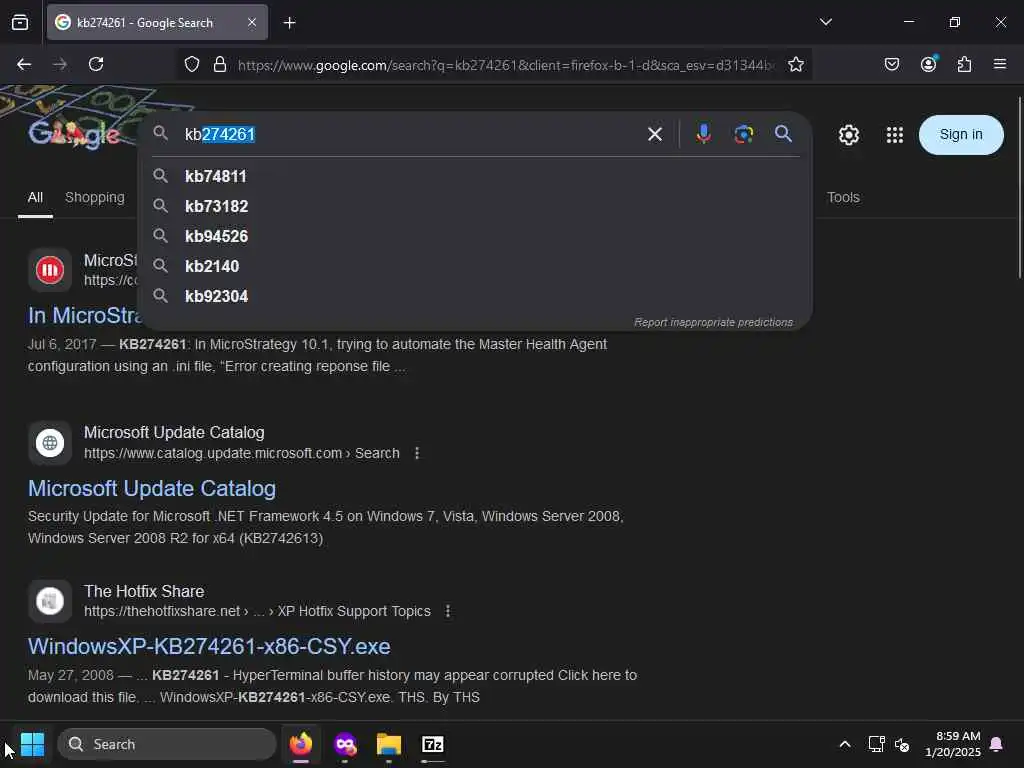Search by image with Lens icon
This screenshot has height=768, width=1024.
pos(743,135)
